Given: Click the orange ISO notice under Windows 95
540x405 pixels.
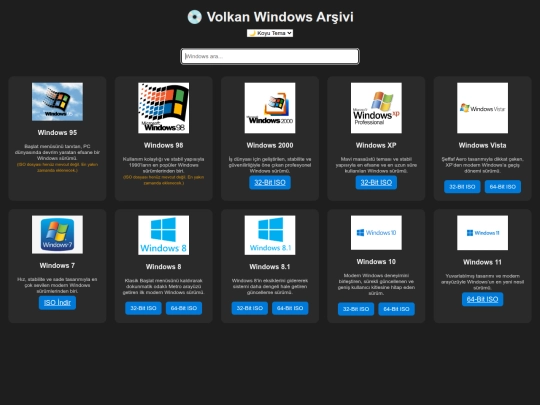Looking at the screenshot, I should pyautogui.click(x=57, y=167).
